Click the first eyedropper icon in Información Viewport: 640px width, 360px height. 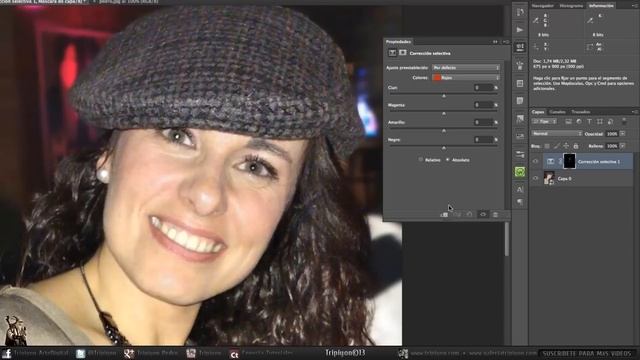(x=536, y=20)
